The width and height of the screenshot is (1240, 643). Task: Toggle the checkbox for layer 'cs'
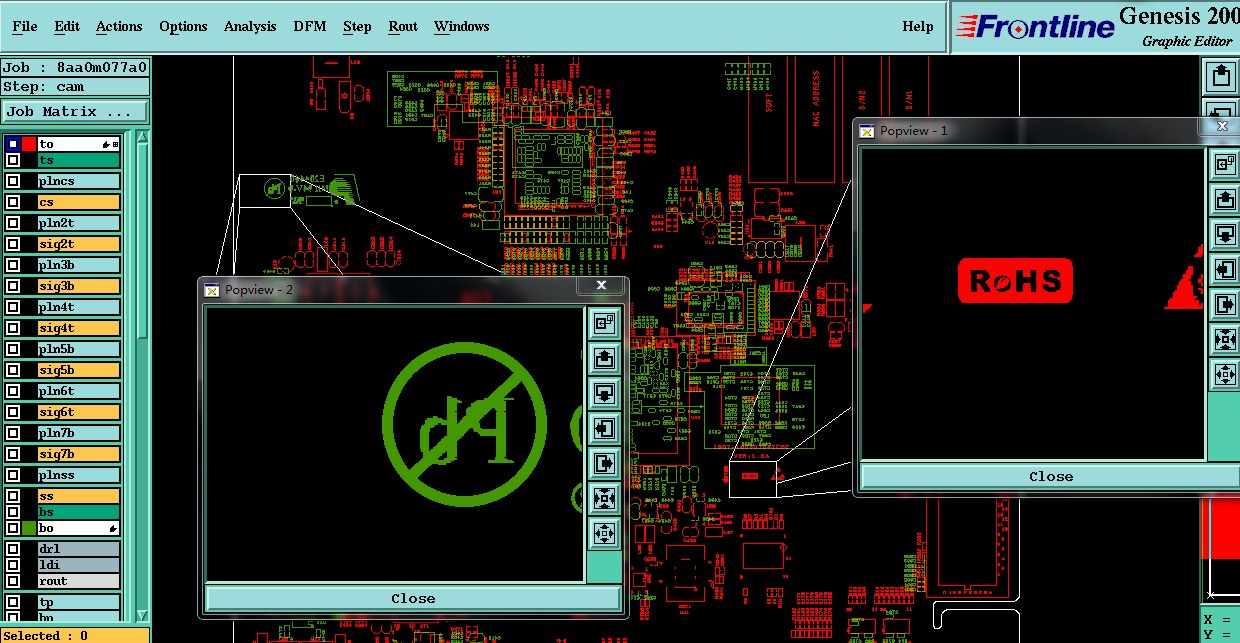point(13,202)
